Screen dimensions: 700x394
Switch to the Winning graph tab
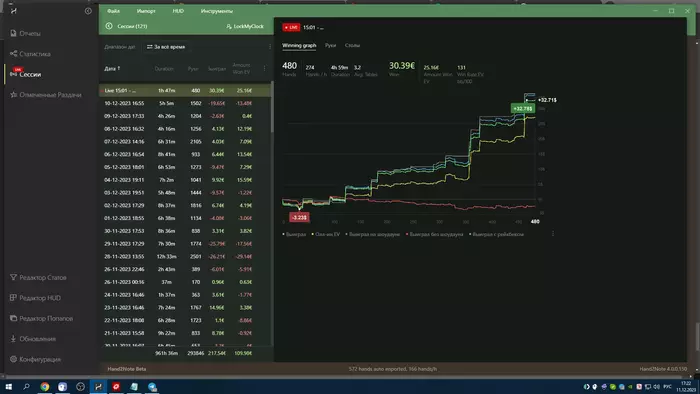point(299,46)
